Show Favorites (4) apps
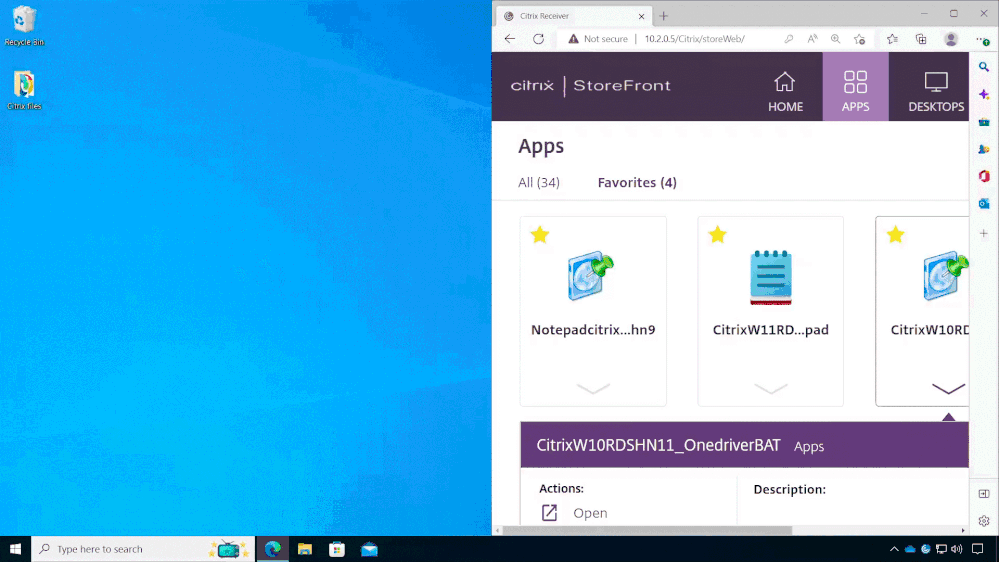This screenshot has height=562, width=999. point(637,182)
